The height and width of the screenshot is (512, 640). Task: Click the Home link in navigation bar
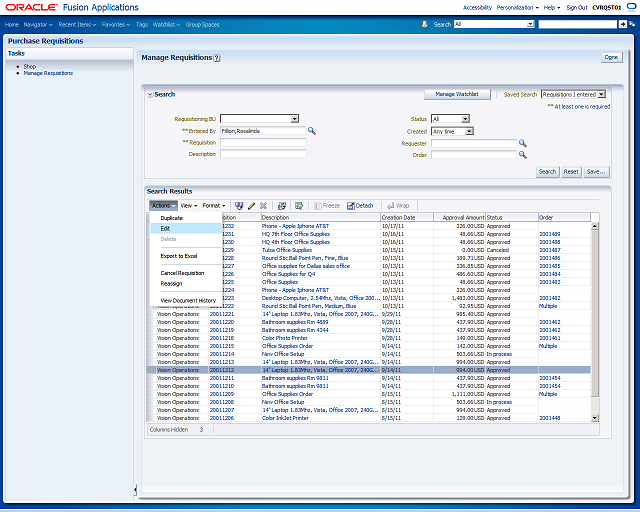12,24
